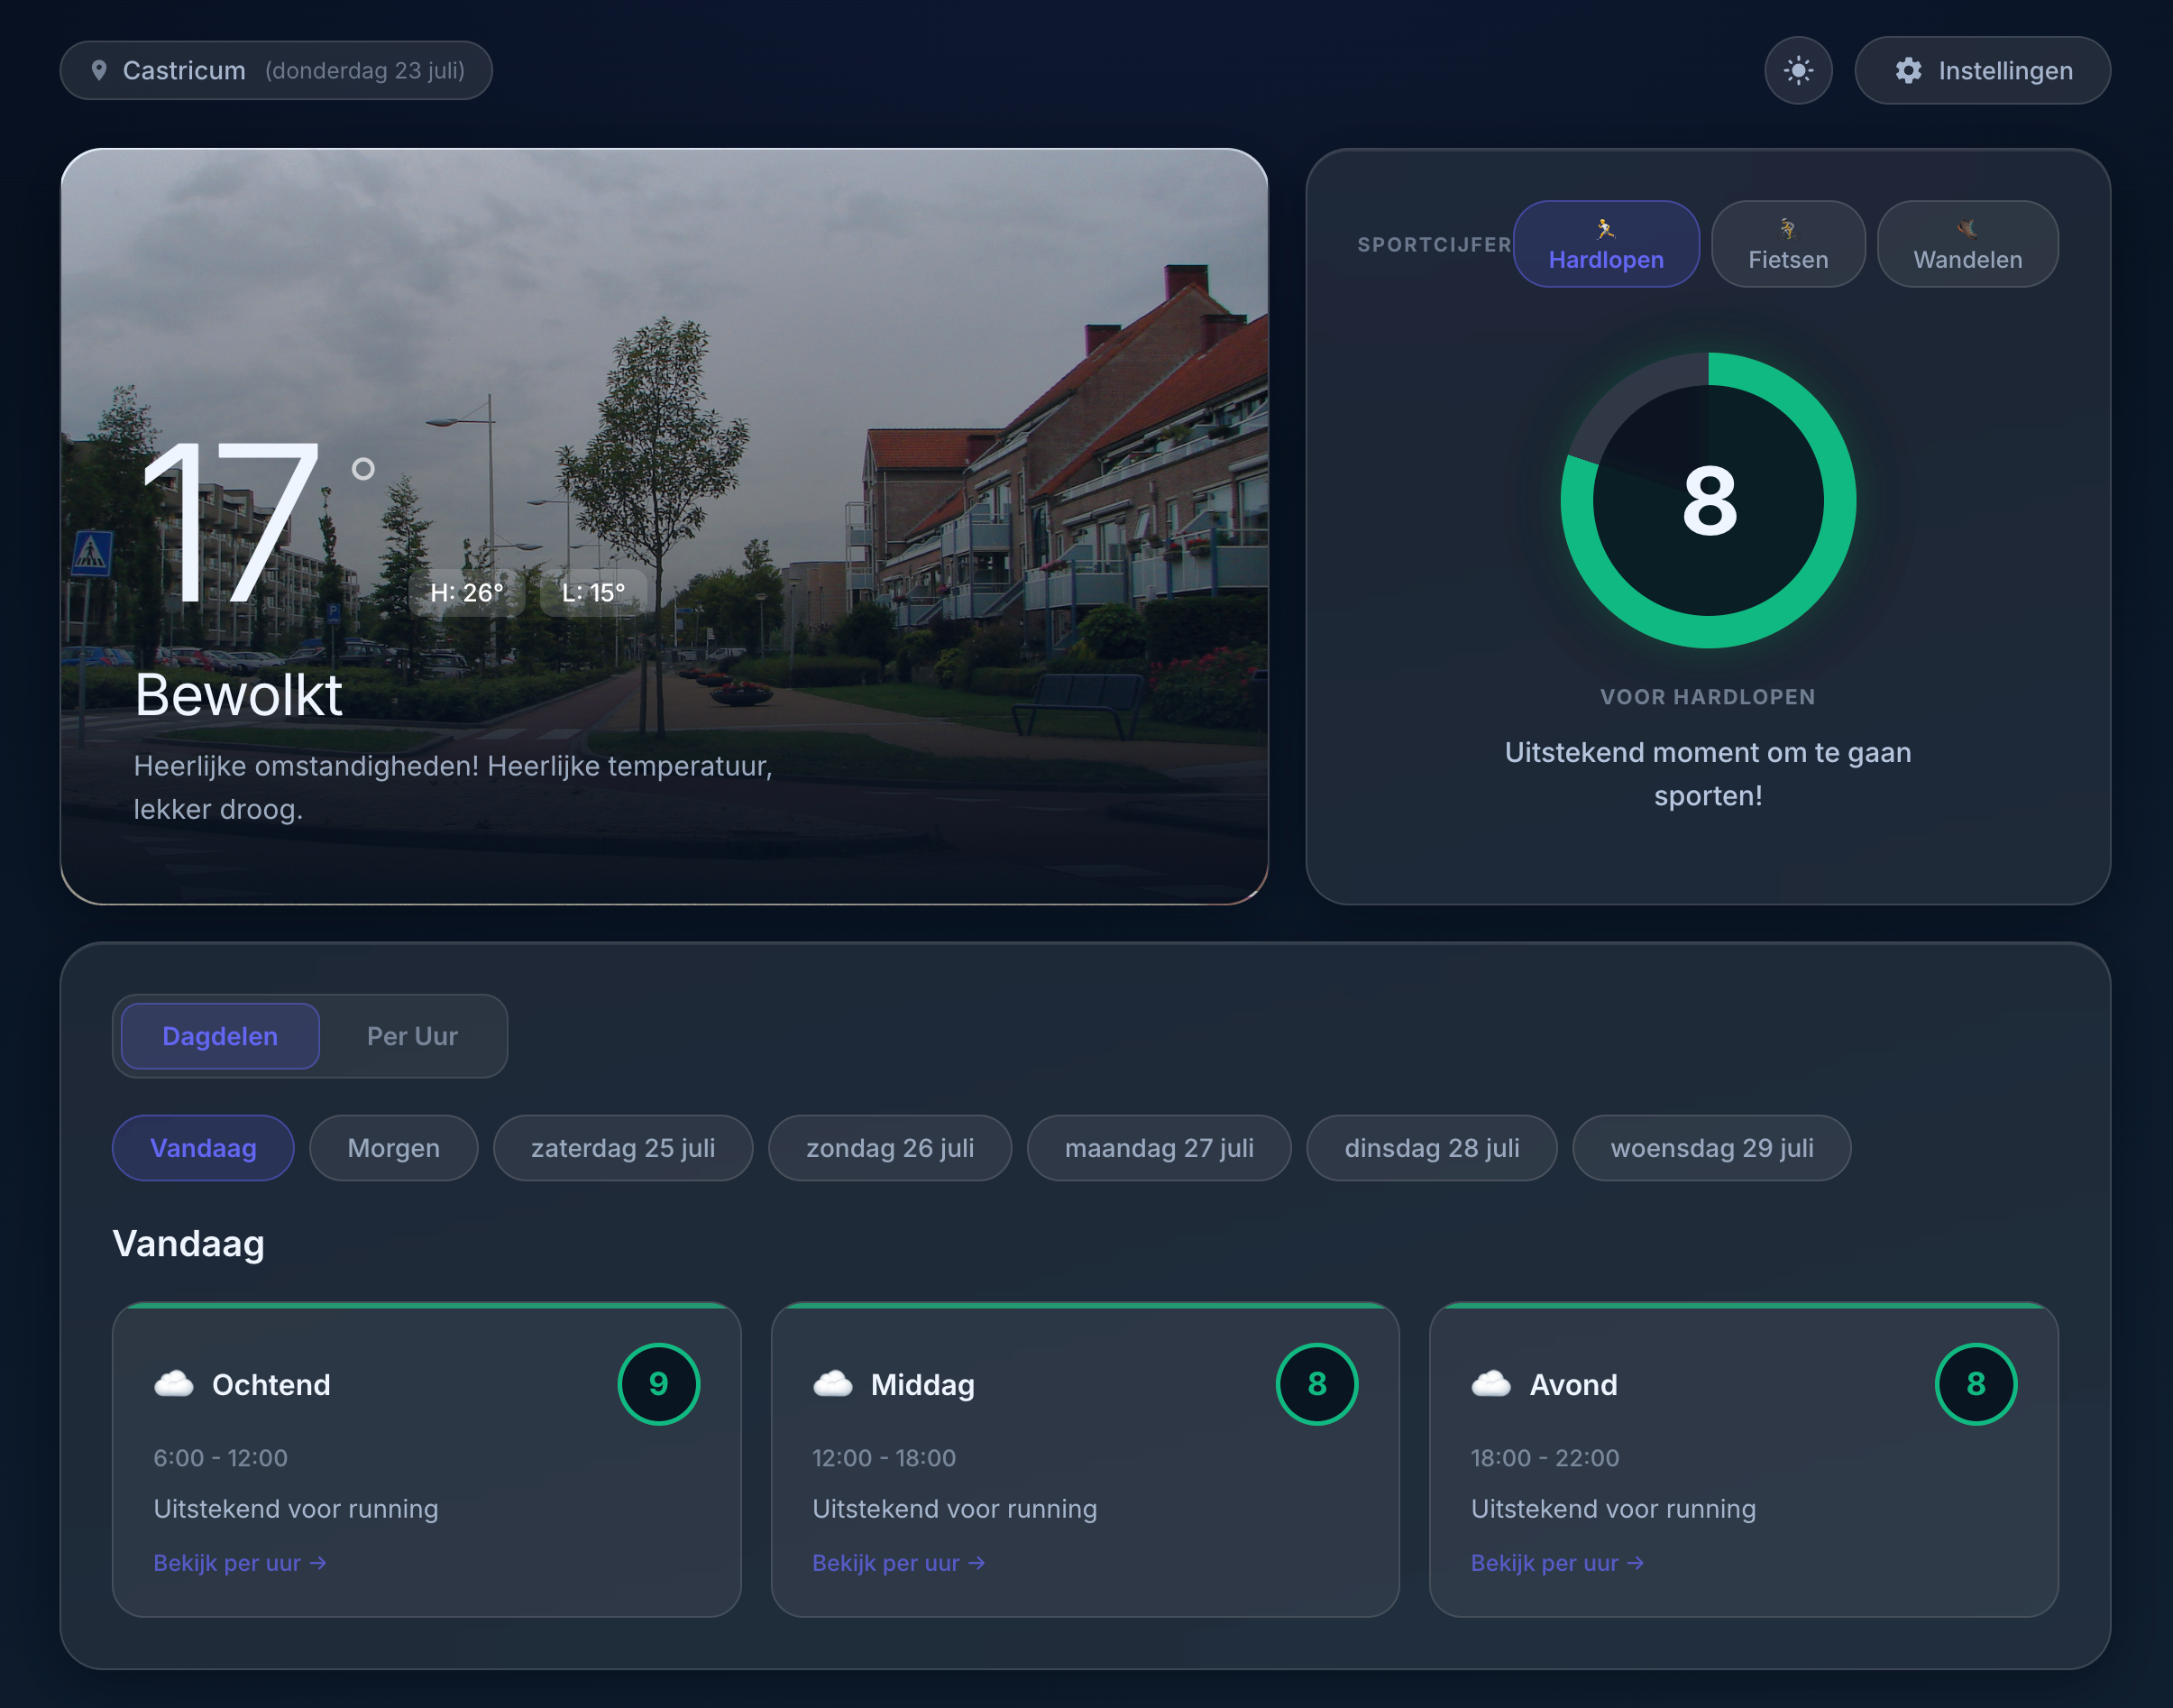The width and height of the screenshot is (2173, 1708).
Task: Open Bekijk per uur for Middag
Action: (899, 1563)
